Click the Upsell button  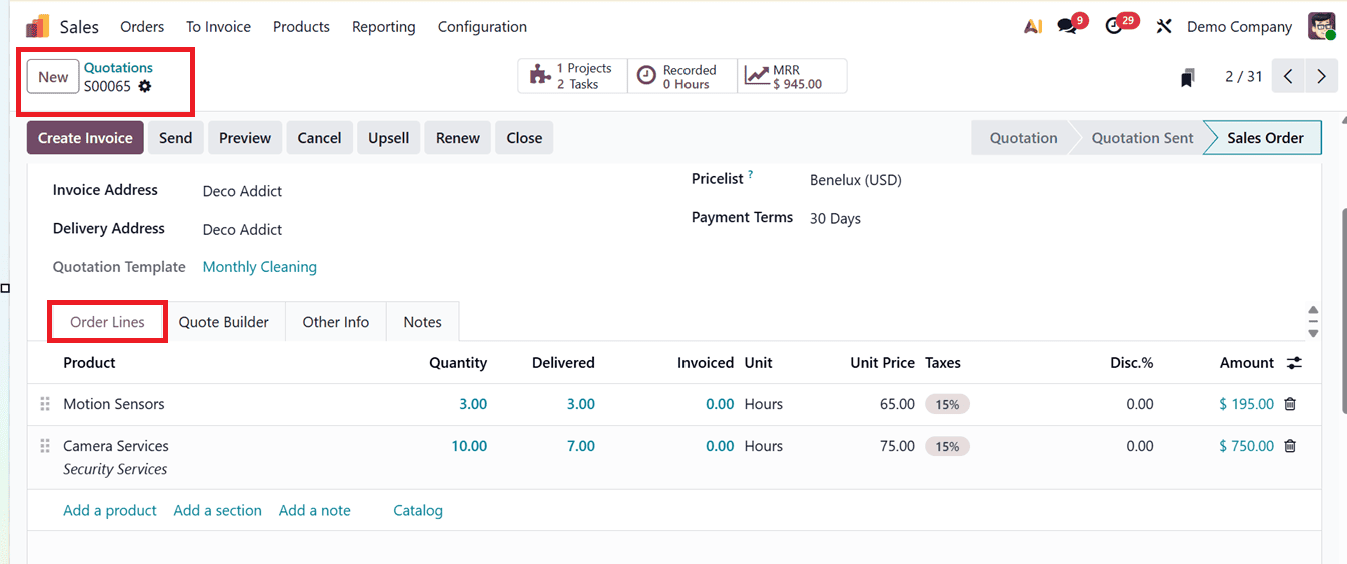pyautogui.click(x=388, y=138)
